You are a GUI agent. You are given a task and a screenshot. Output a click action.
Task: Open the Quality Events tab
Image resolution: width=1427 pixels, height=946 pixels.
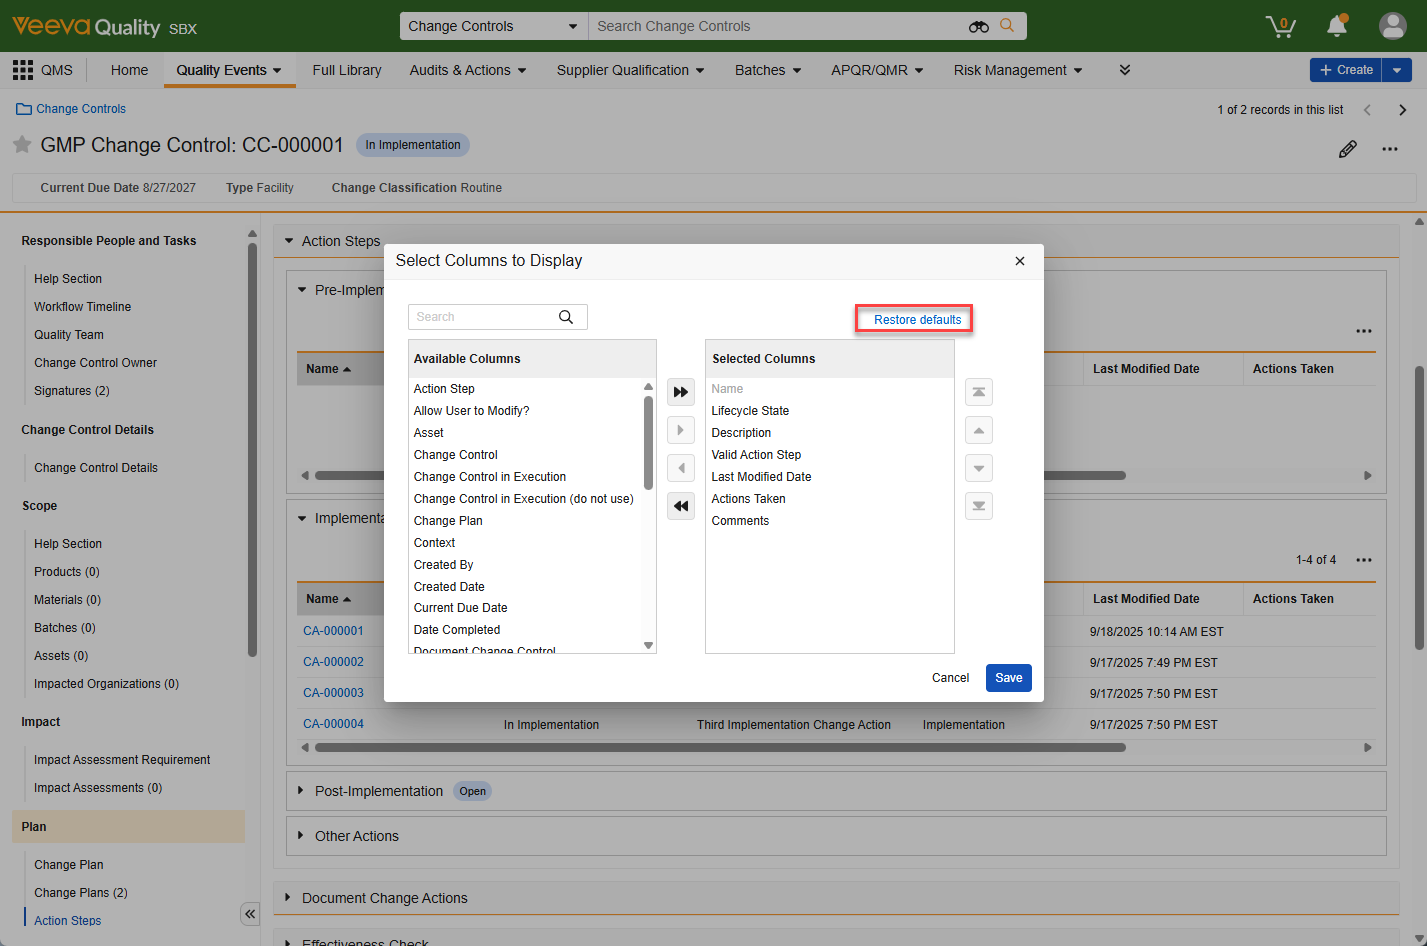click(x=229, y=70)
